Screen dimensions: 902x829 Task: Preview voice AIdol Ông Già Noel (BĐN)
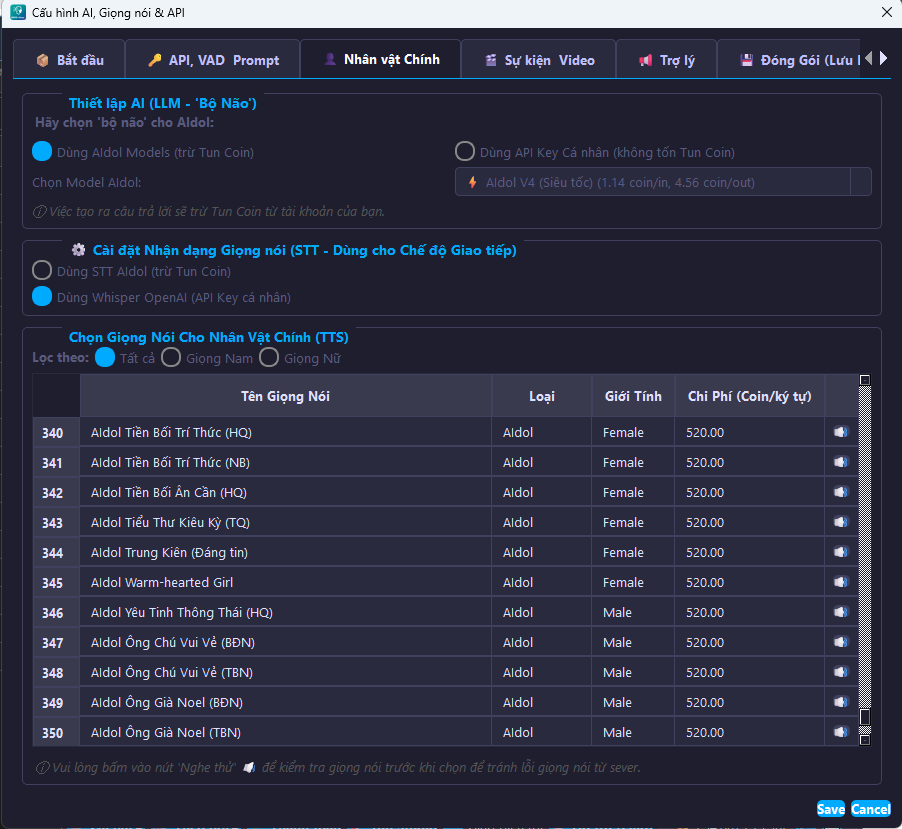(841, 702)
